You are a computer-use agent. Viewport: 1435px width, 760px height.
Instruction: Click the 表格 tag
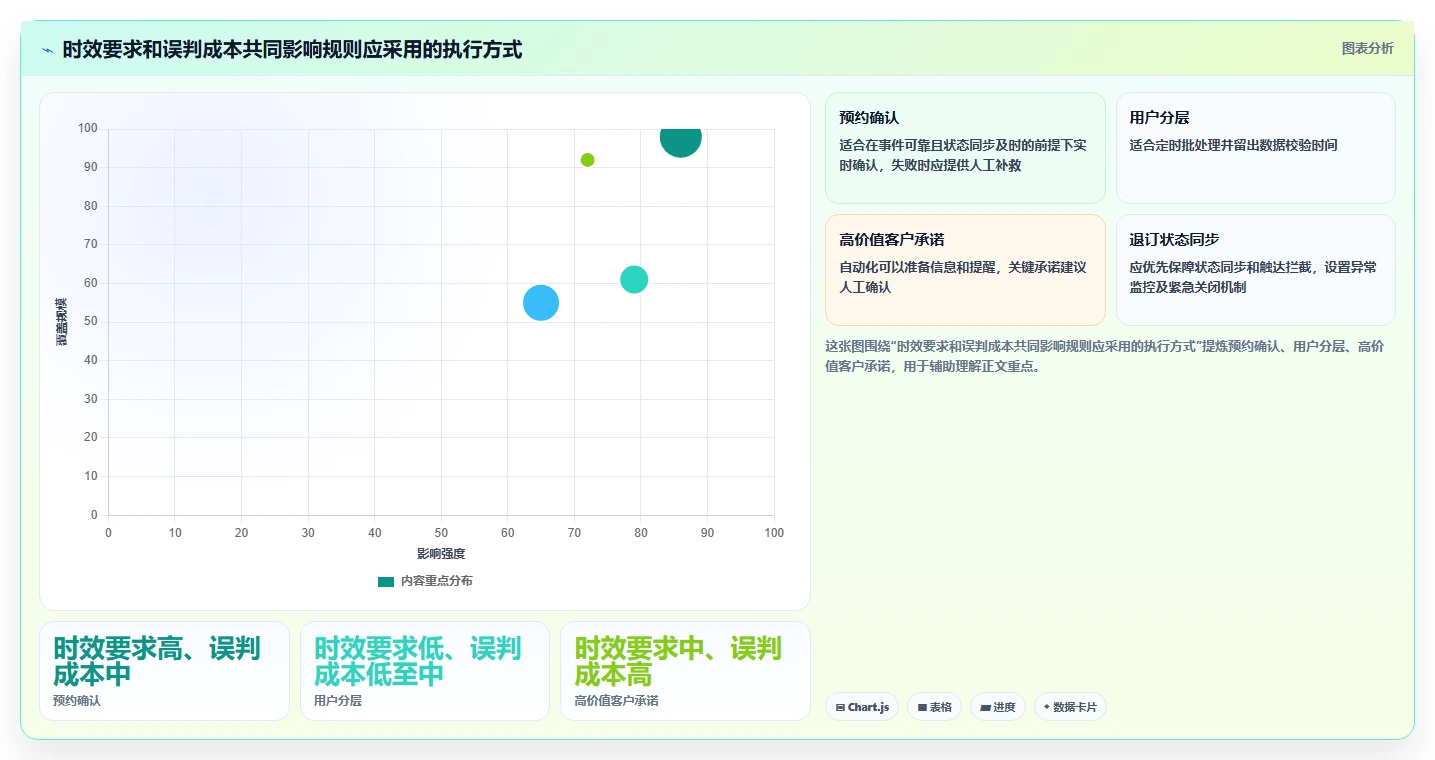point(934,707)
